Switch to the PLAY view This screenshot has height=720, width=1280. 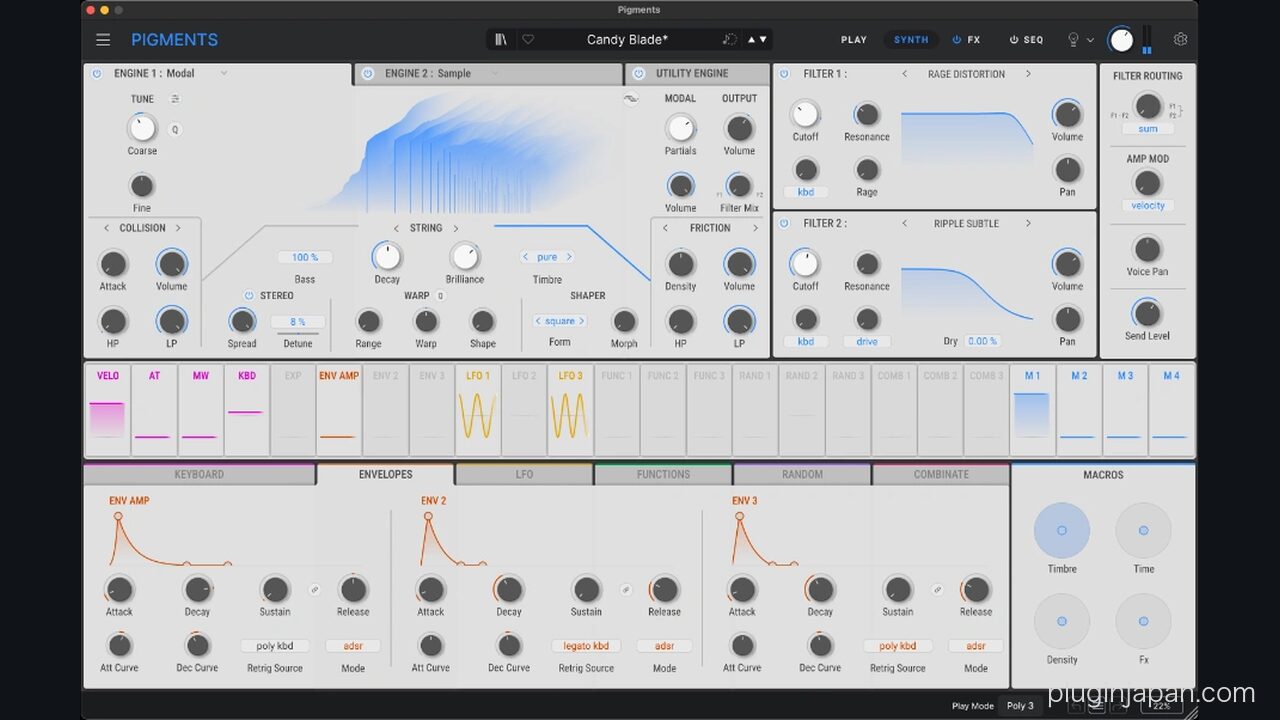click(x=854, y=40)
